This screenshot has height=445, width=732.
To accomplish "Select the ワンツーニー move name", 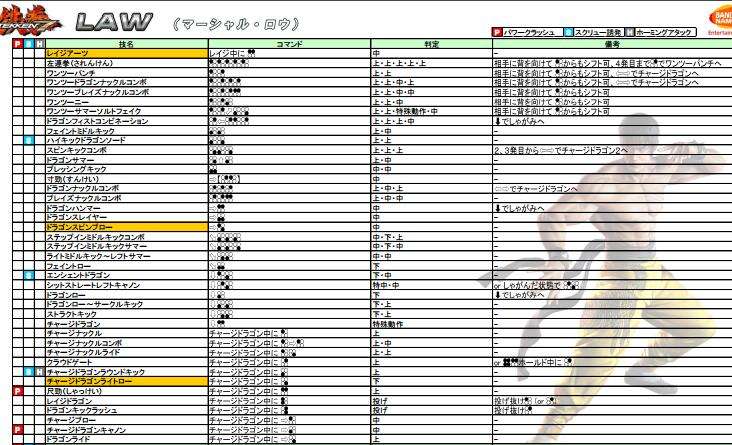I will (x=67, y=102).
